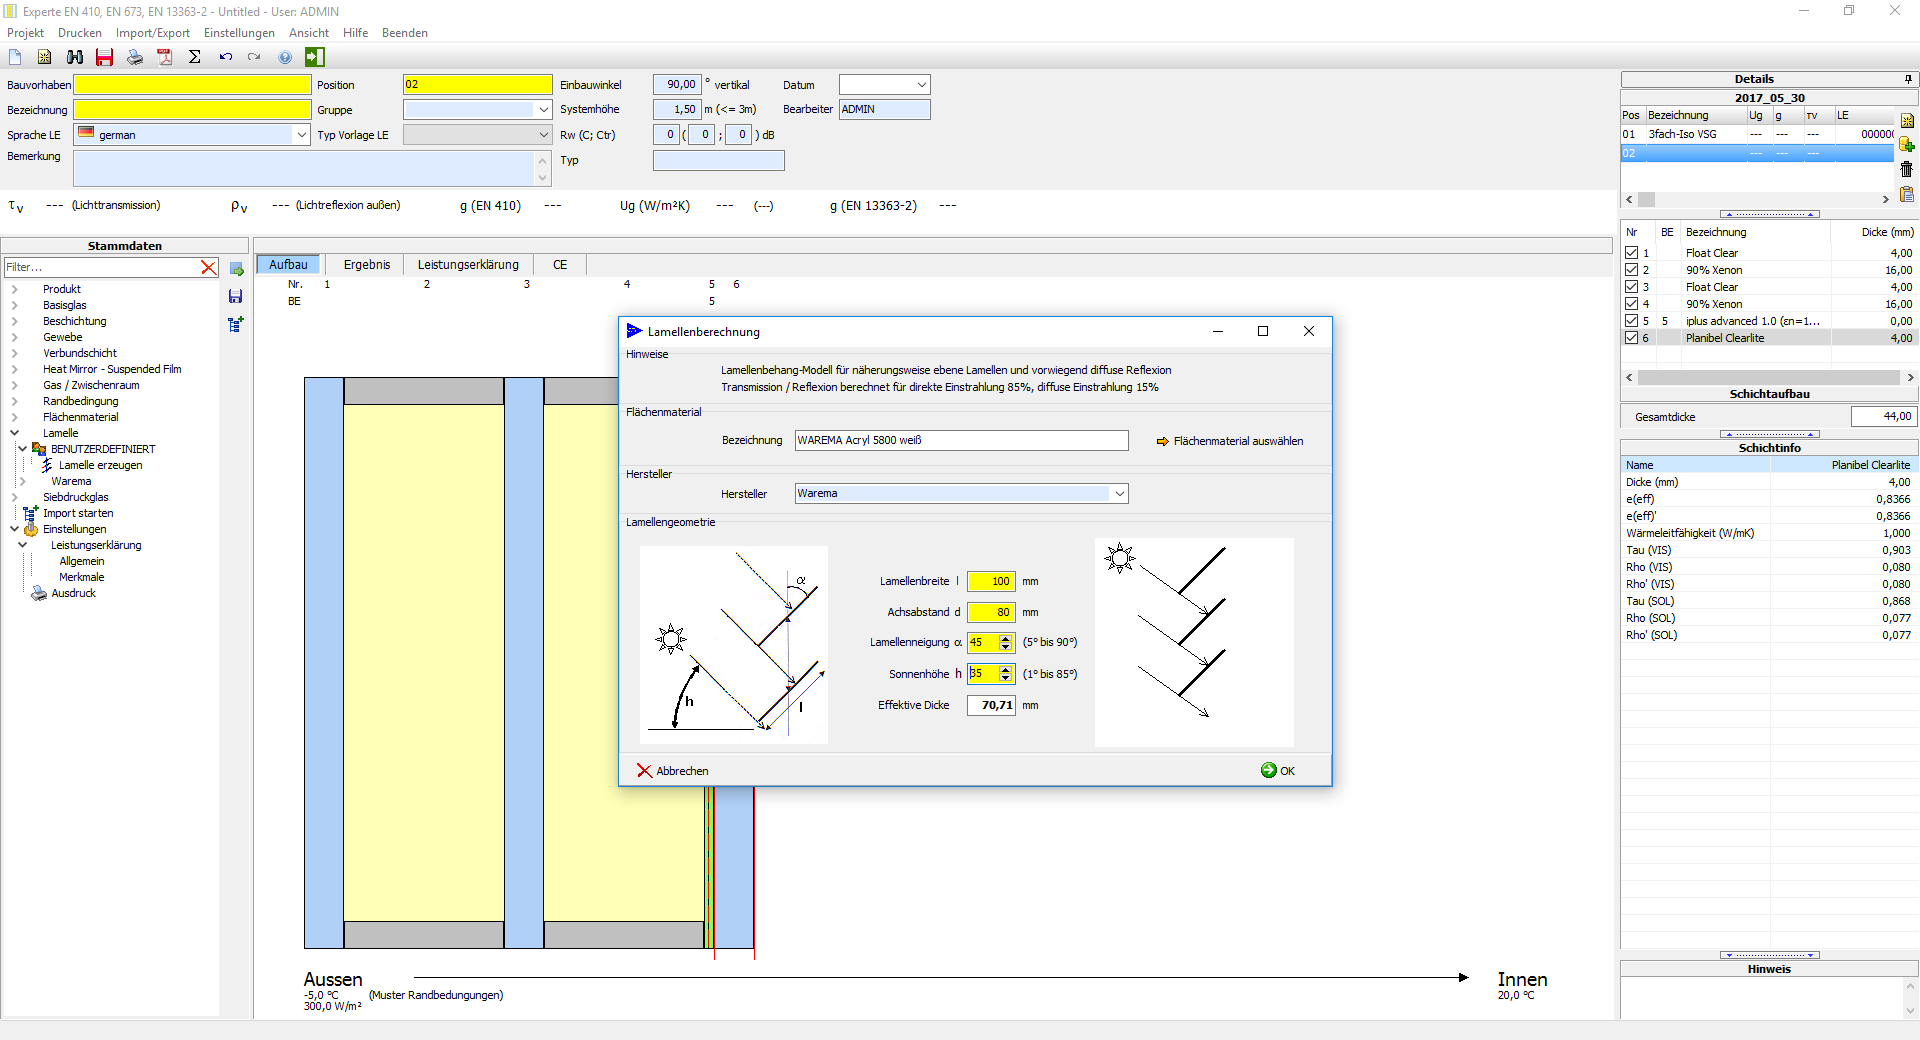Toggle checkbox for layer 5 iplus advanced
1920x1040 pixels.
click(1631, 321)
